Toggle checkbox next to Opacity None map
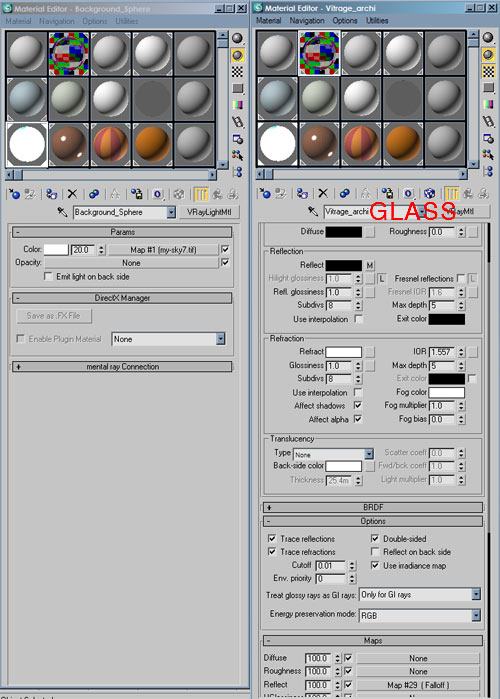500x699 pixels. (225, 263)
